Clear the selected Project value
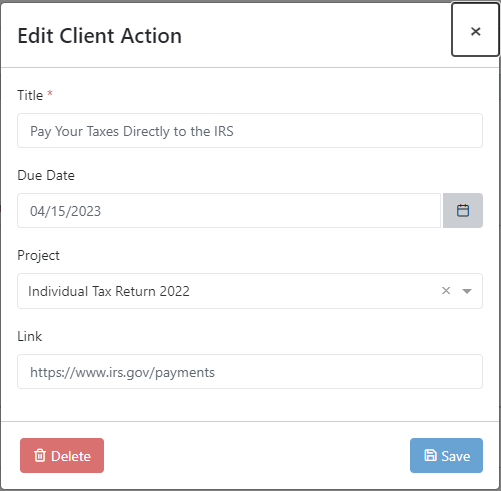The width and height of the screenshot is (501, 491). point(446,291)
